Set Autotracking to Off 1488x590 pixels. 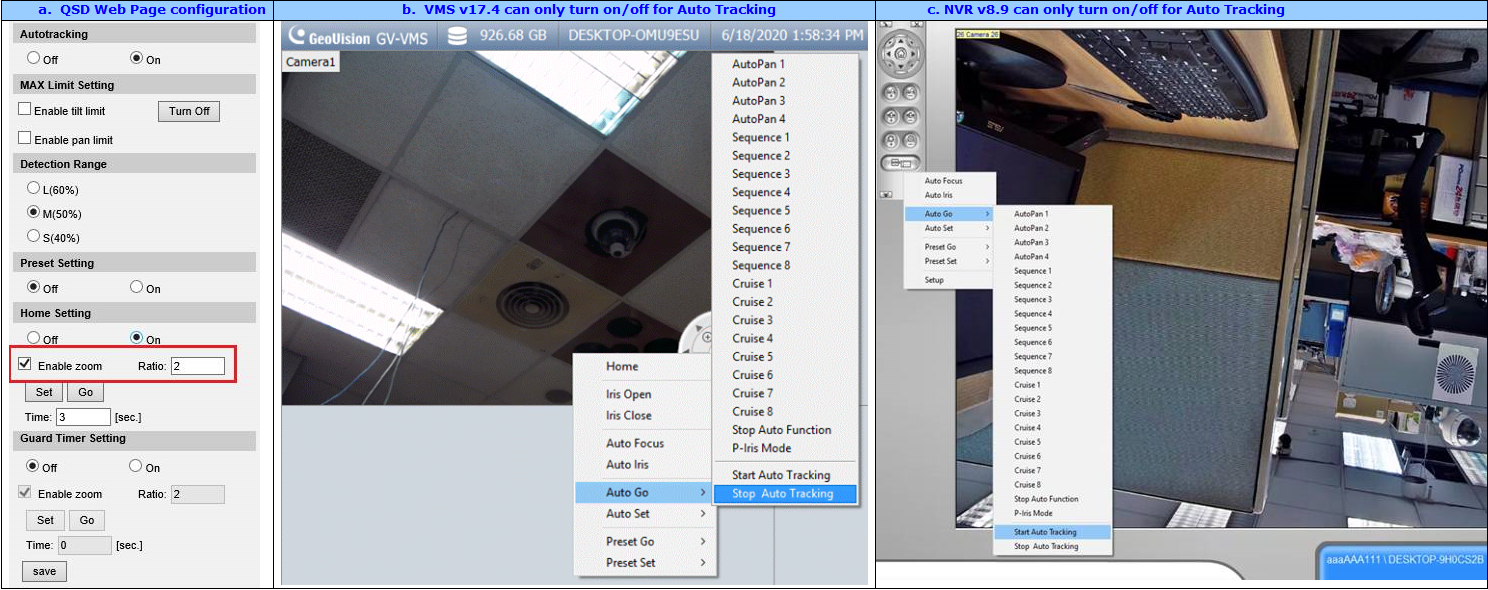(34, 58)
